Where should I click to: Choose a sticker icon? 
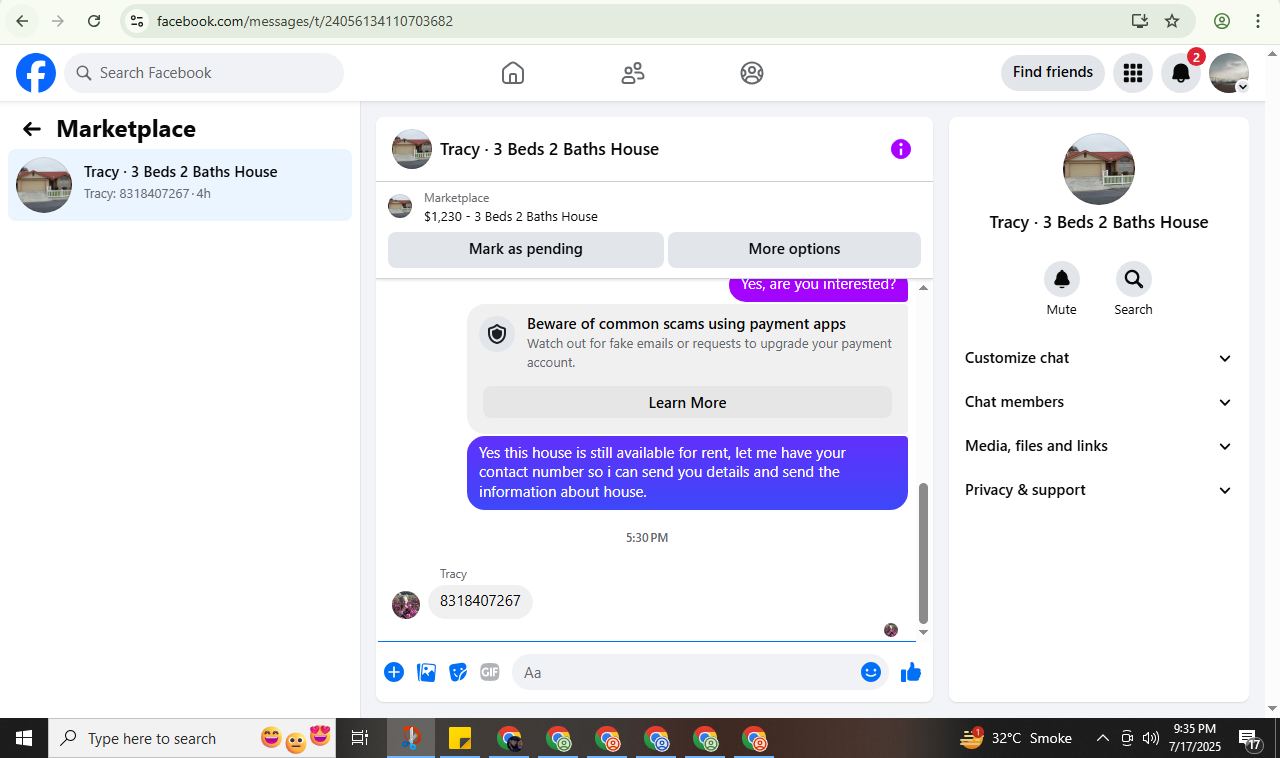pos(458,672)
